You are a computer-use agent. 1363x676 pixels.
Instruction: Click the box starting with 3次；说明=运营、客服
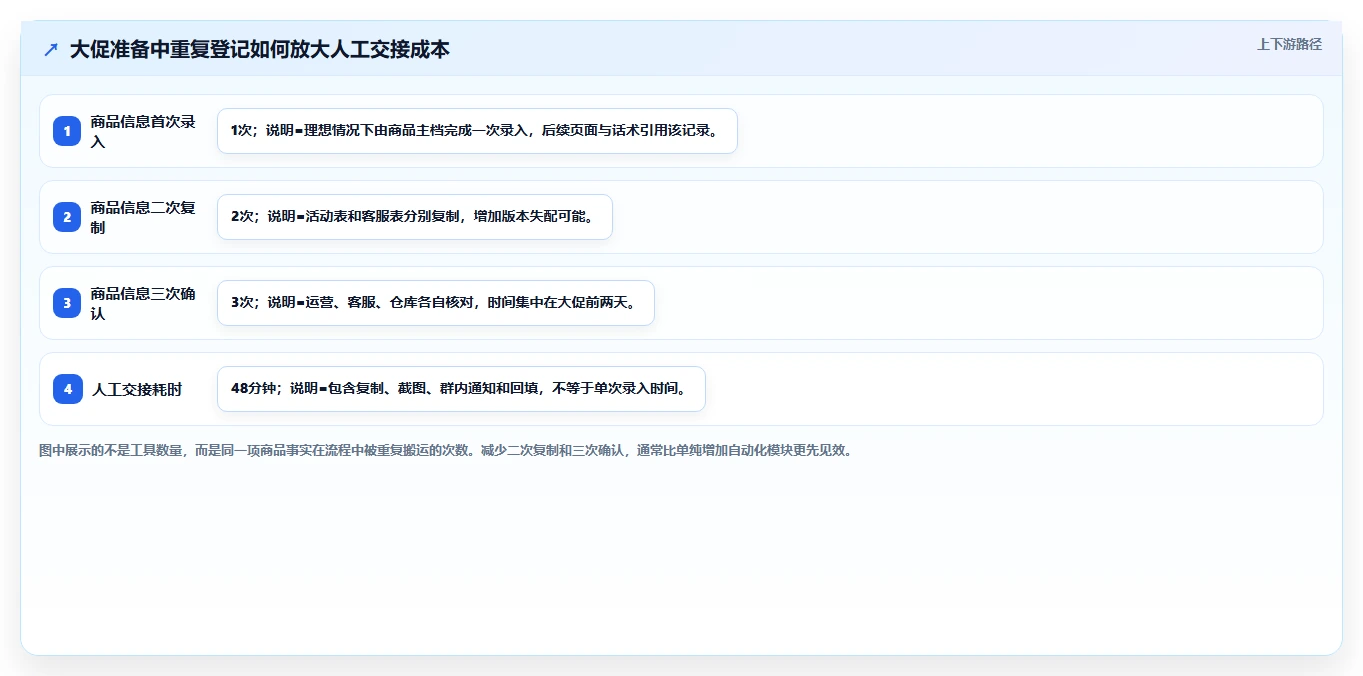436,303
